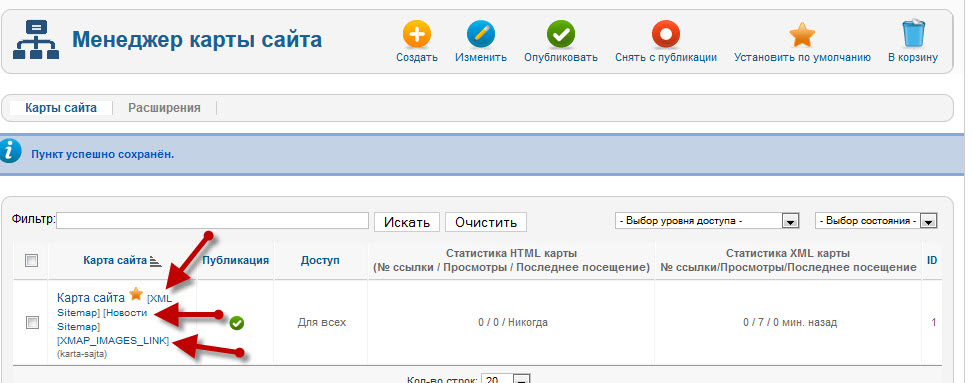Click the blue info icon in the message bar
The height and width of the screenshot is (383, 973).
[x=9, y=152]
